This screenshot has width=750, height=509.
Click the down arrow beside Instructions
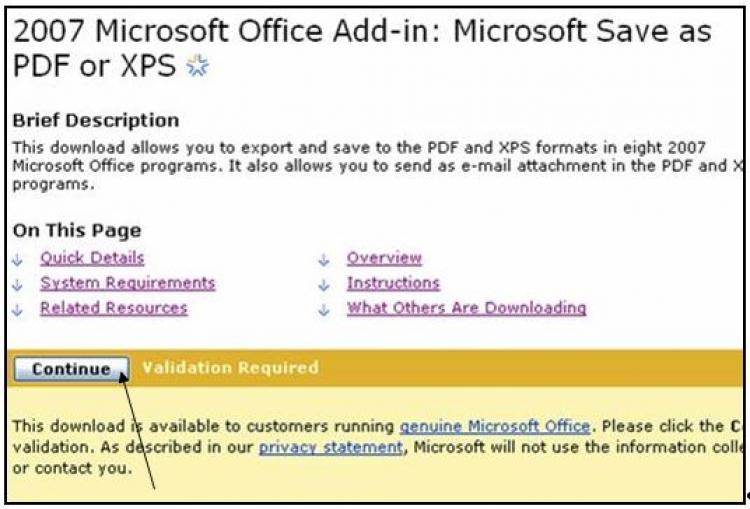324,284
